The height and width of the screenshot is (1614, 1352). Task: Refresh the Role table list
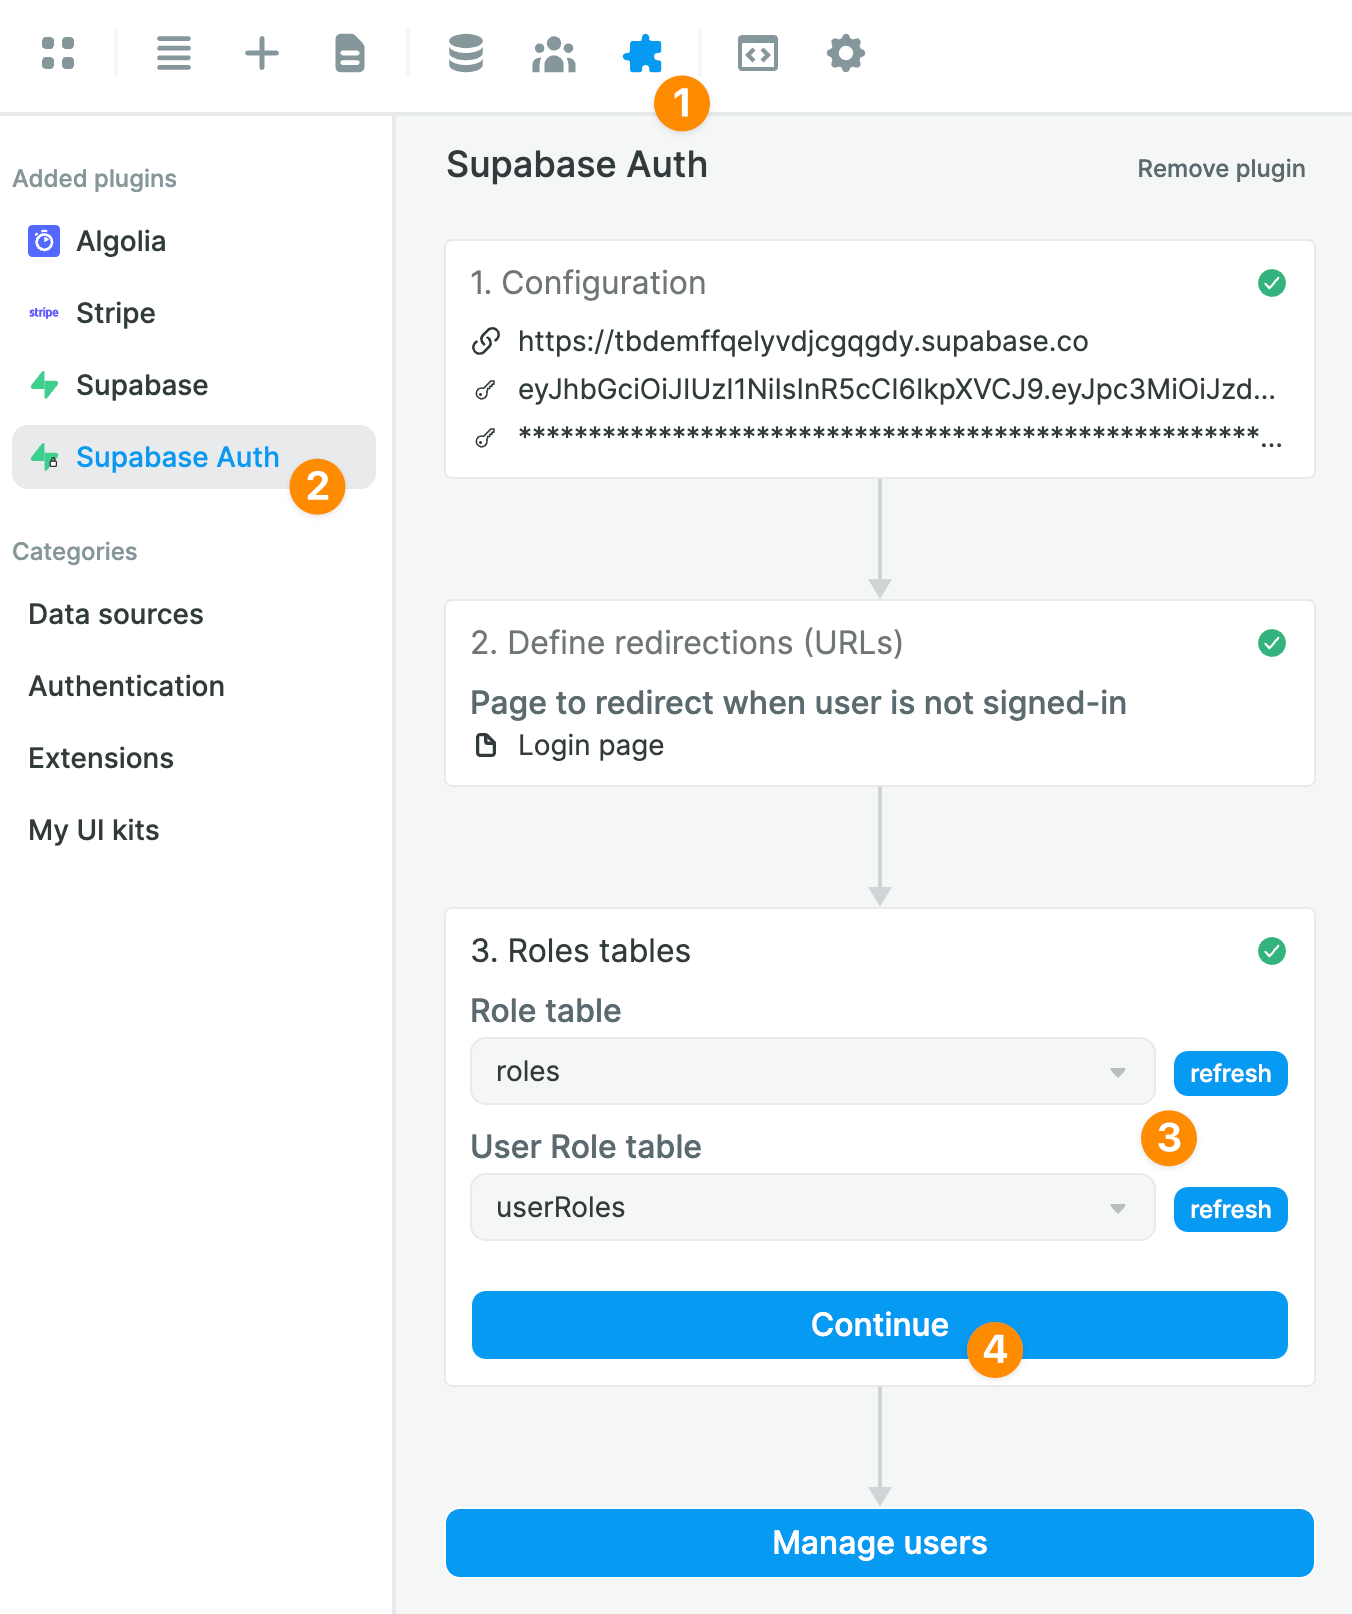(x=1231, y=1073)
